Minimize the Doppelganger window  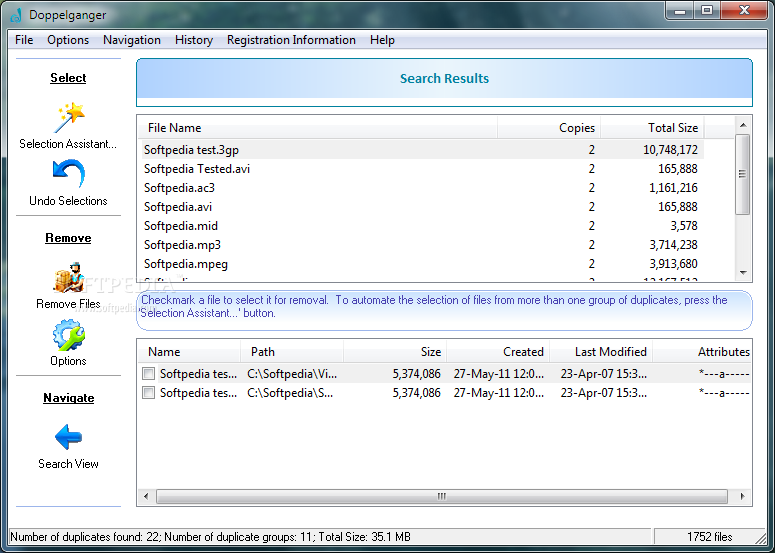click(x=681, y=11)
